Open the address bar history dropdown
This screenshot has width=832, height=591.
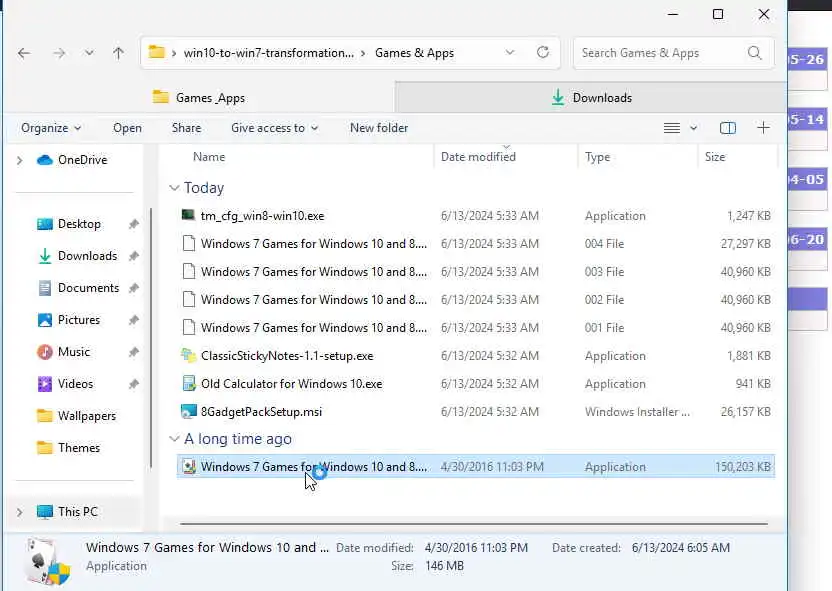pos(510,53)
